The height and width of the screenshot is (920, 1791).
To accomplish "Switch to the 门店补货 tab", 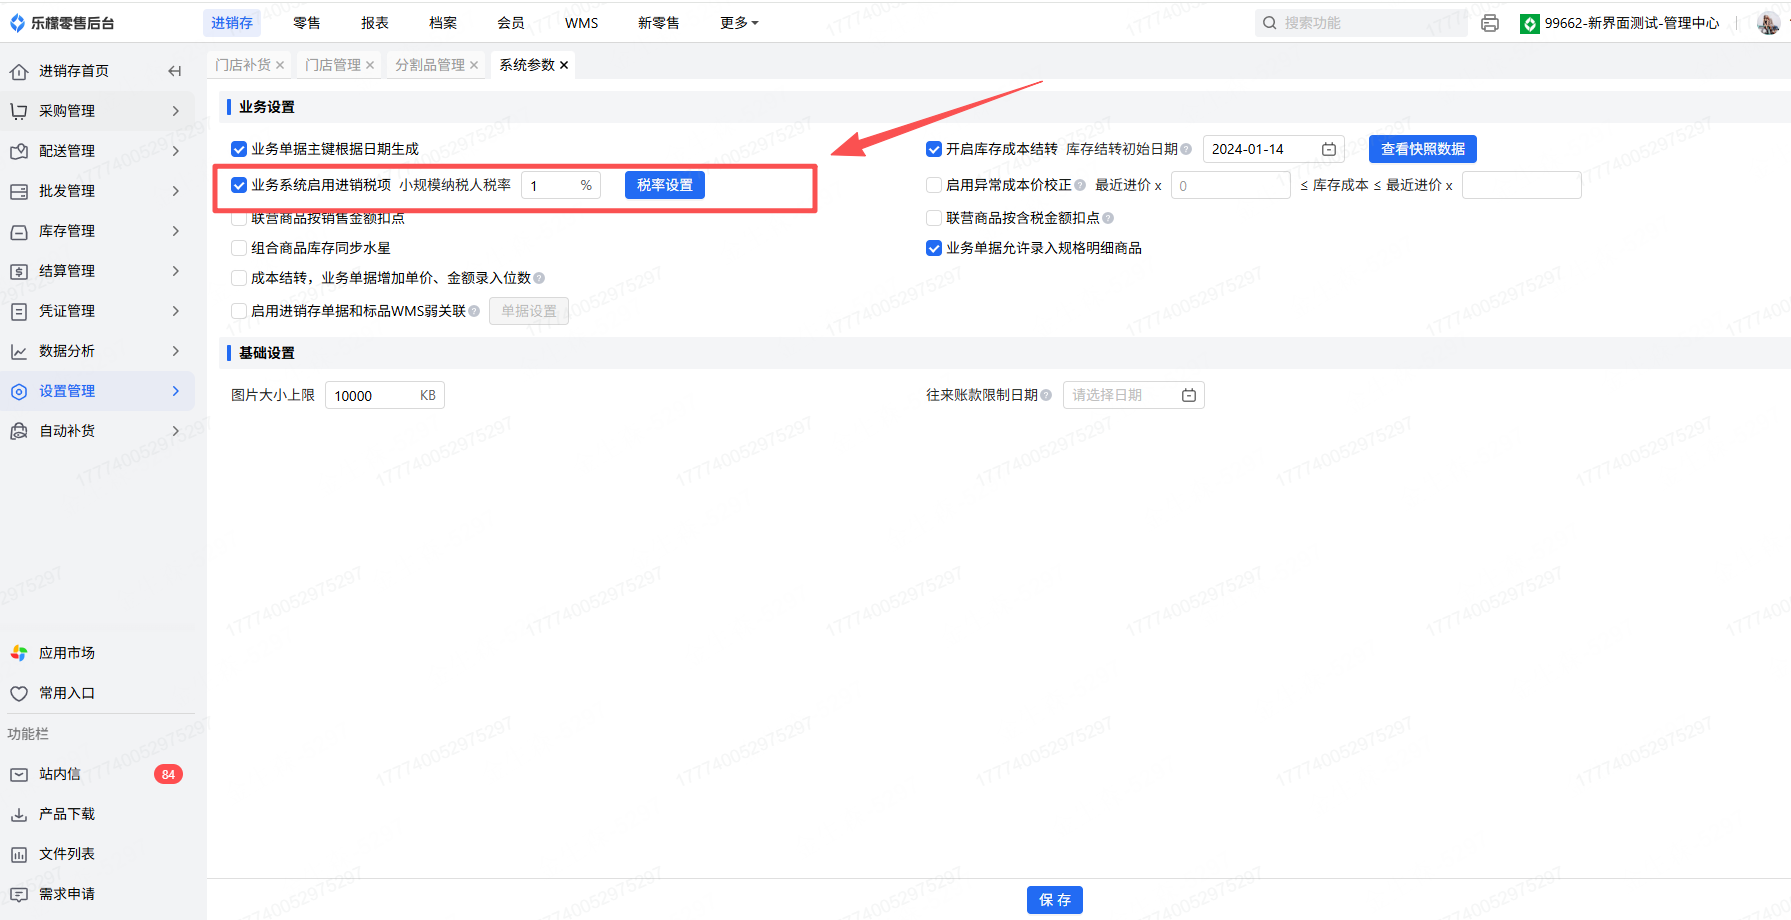I will (243, 65).
